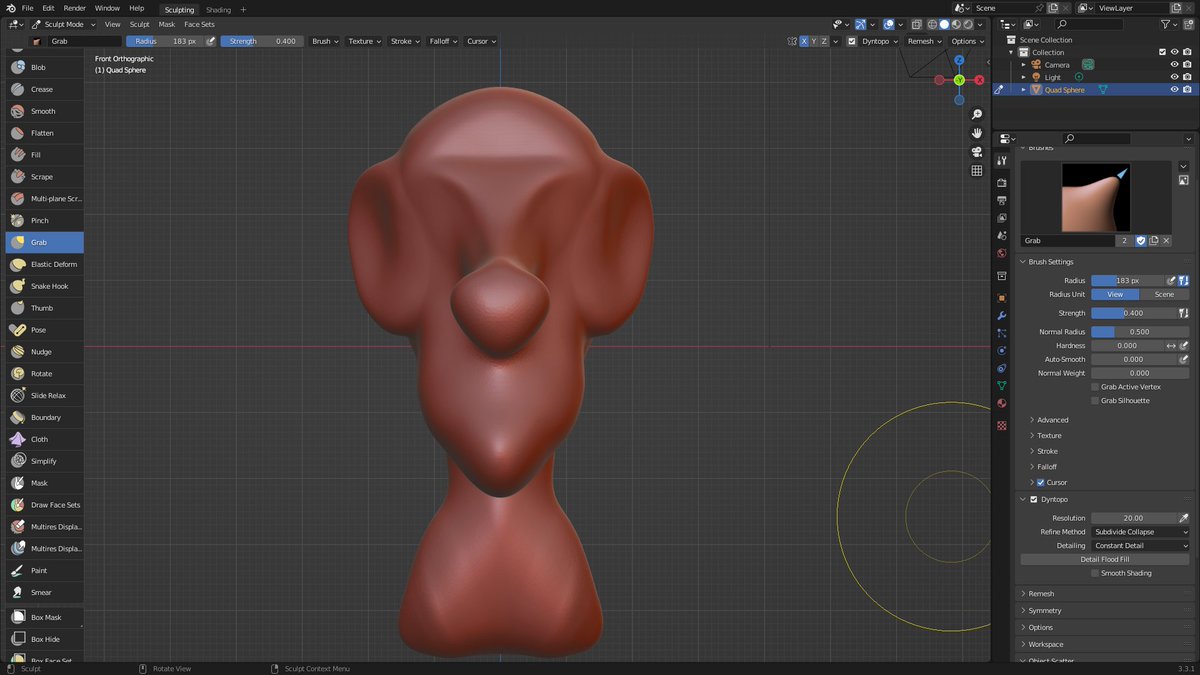Open the Sculpt menu
This screenshot has height=675, width=1200.
tap(139, 24)
